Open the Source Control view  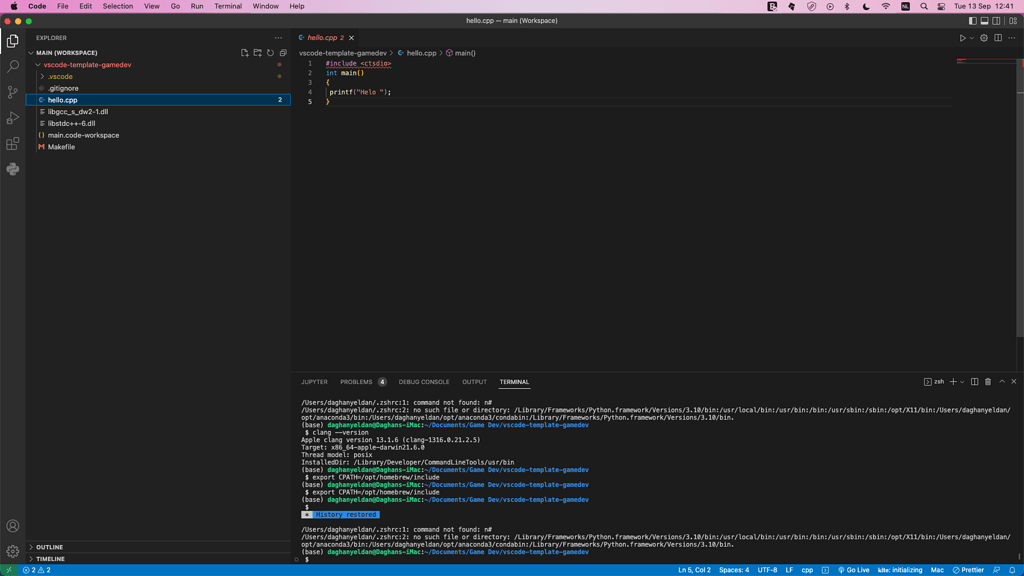pos(12,92)
